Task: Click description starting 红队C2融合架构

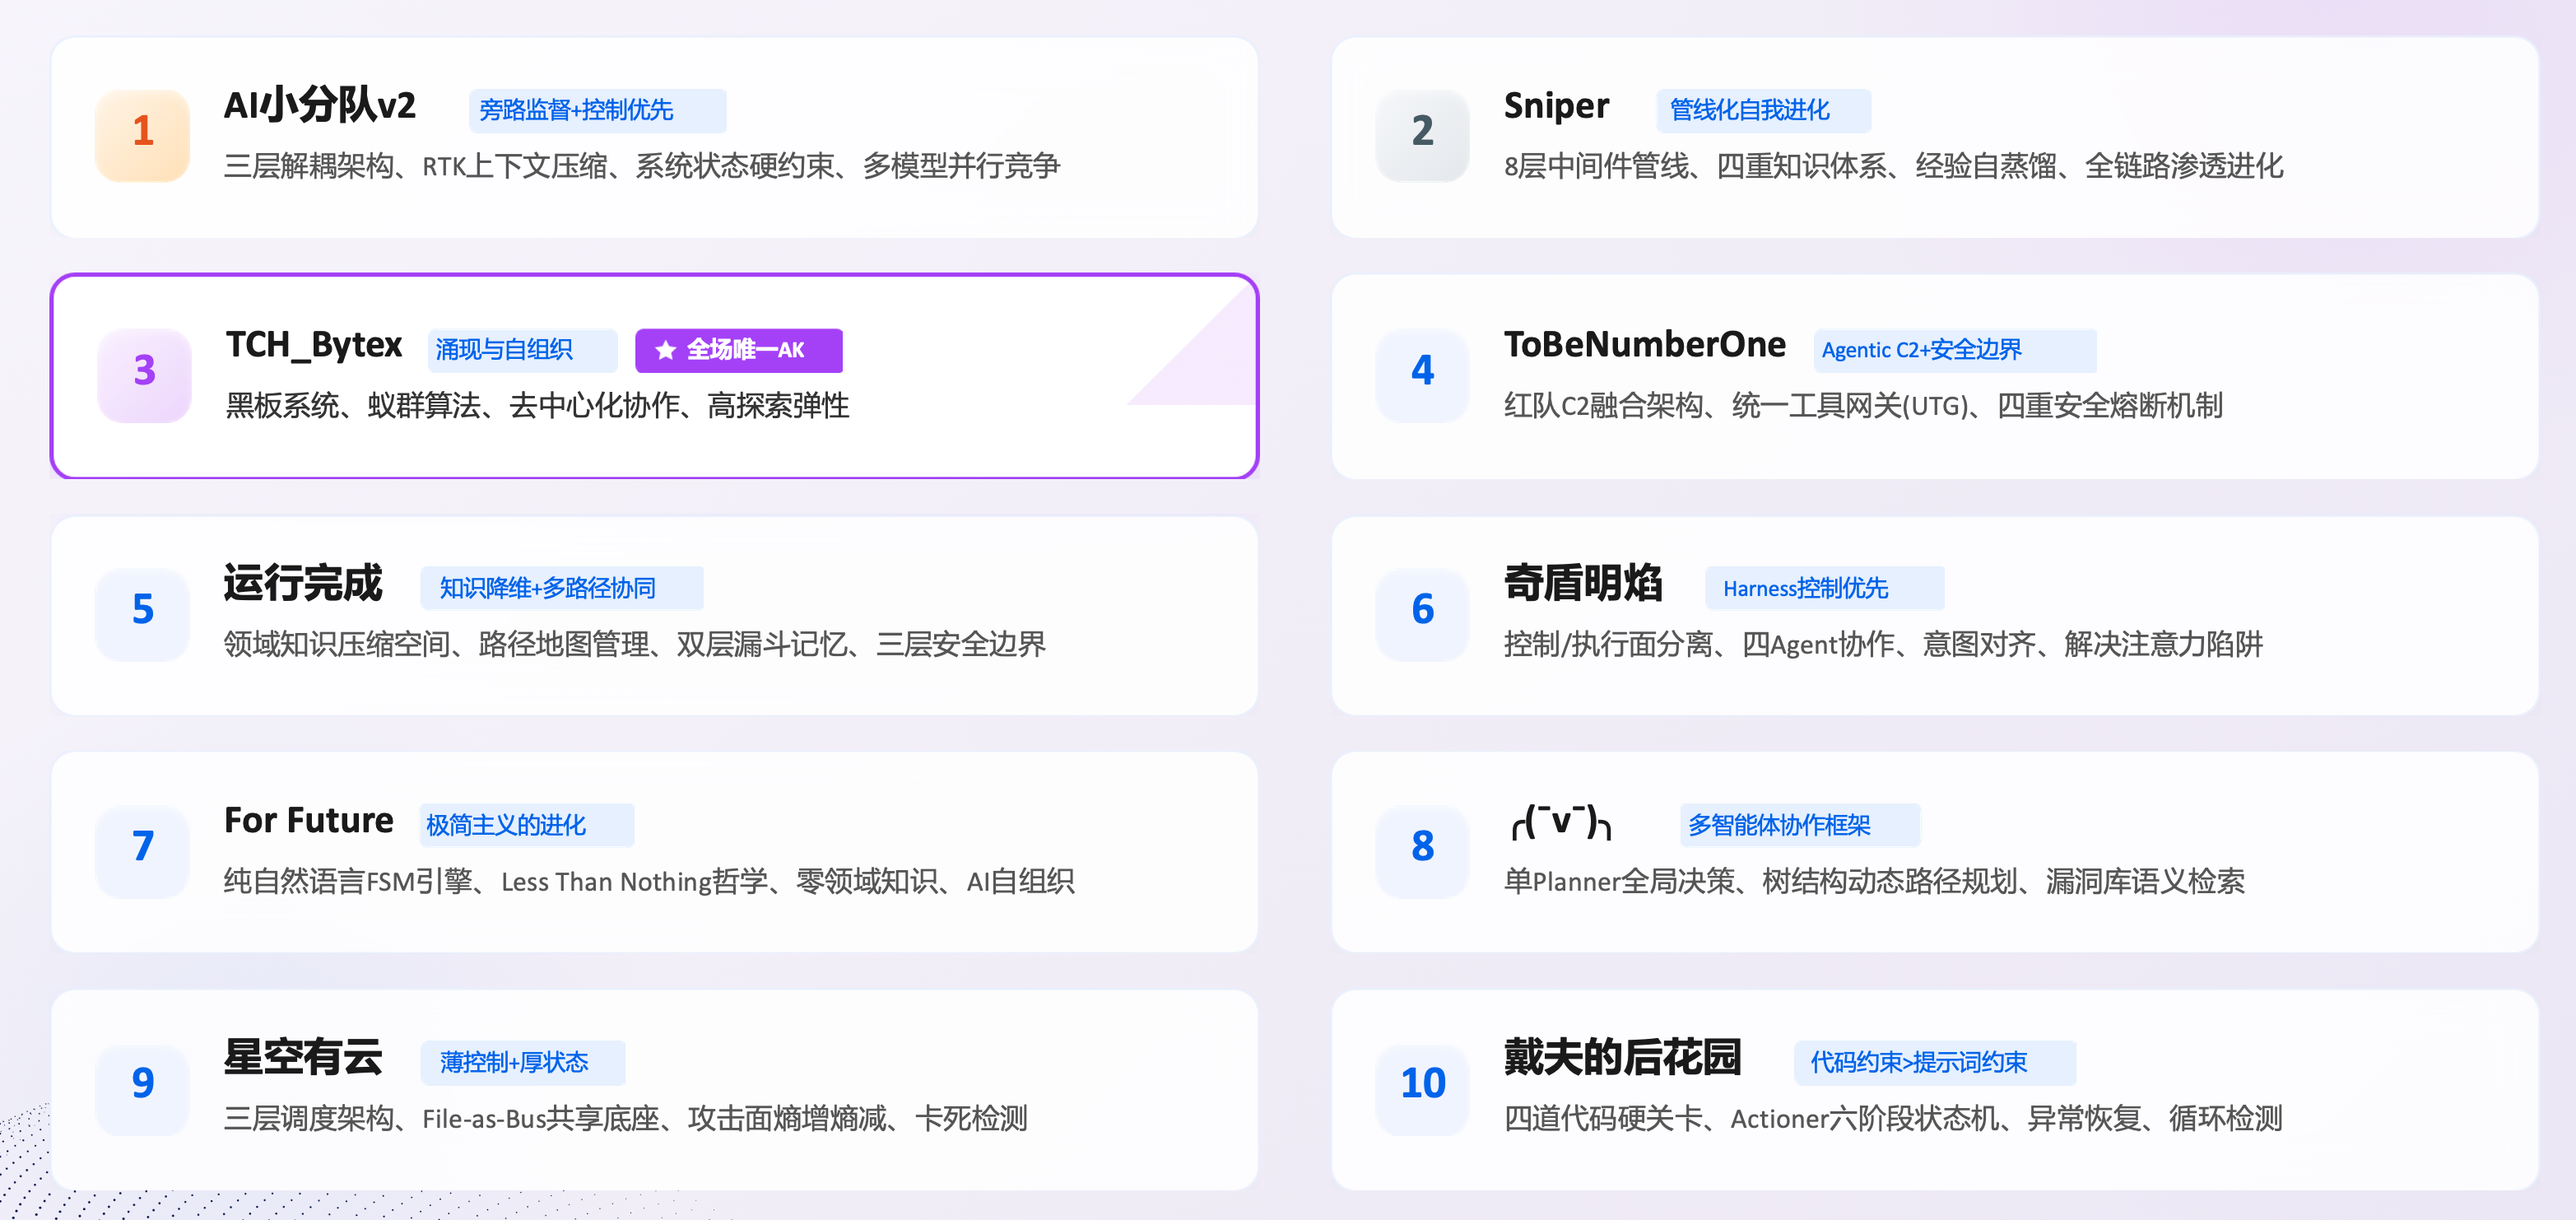Action: [x=1864, y=406]
